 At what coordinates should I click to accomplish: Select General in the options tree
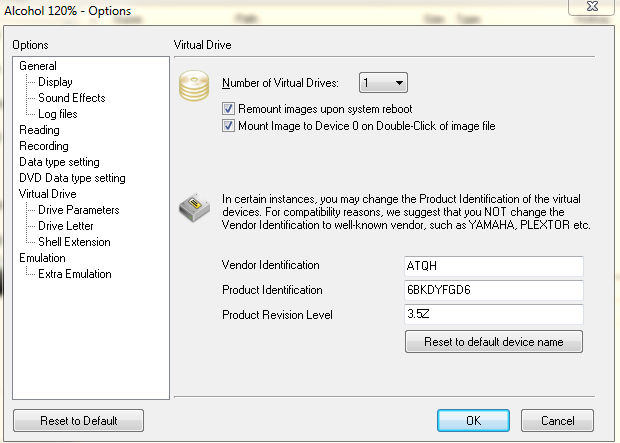pos(38,66)
